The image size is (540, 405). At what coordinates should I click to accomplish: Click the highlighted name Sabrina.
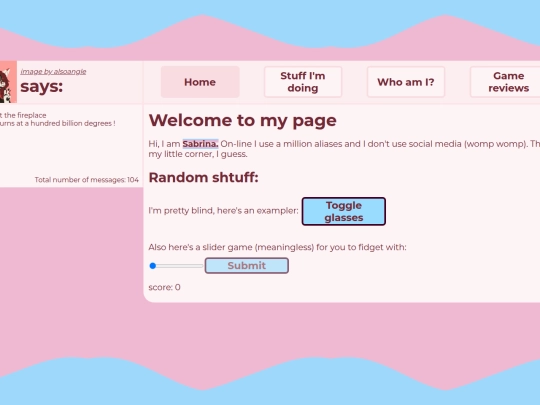click(200, 144)
